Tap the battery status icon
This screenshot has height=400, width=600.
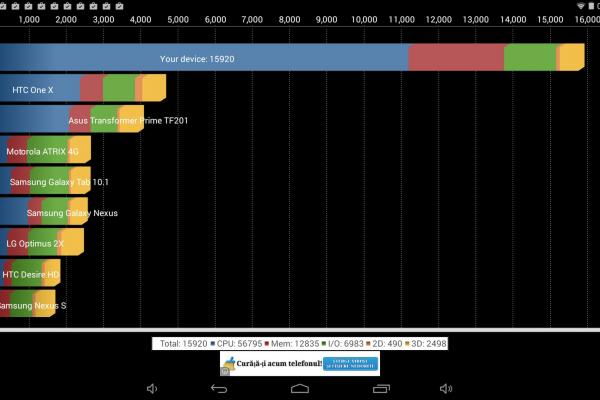(x=591, y=6)
